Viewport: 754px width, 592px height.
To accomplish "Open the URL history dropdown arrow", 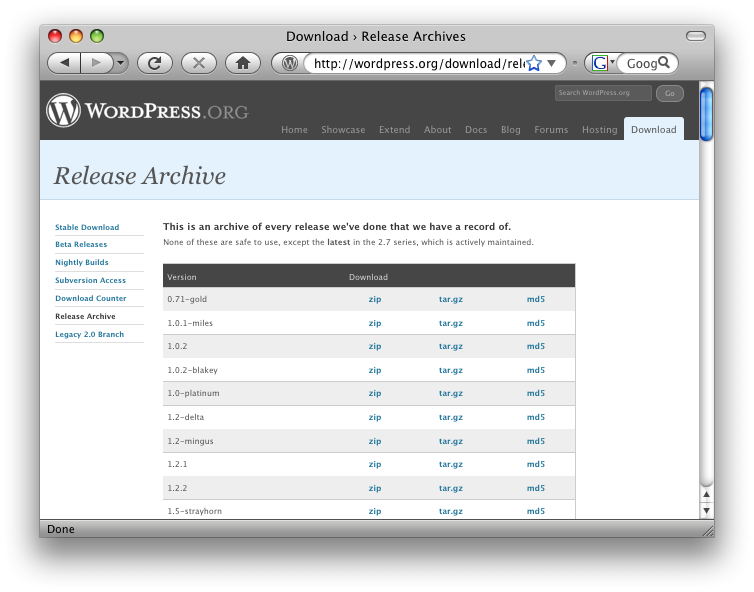I will tap(552, 63).
